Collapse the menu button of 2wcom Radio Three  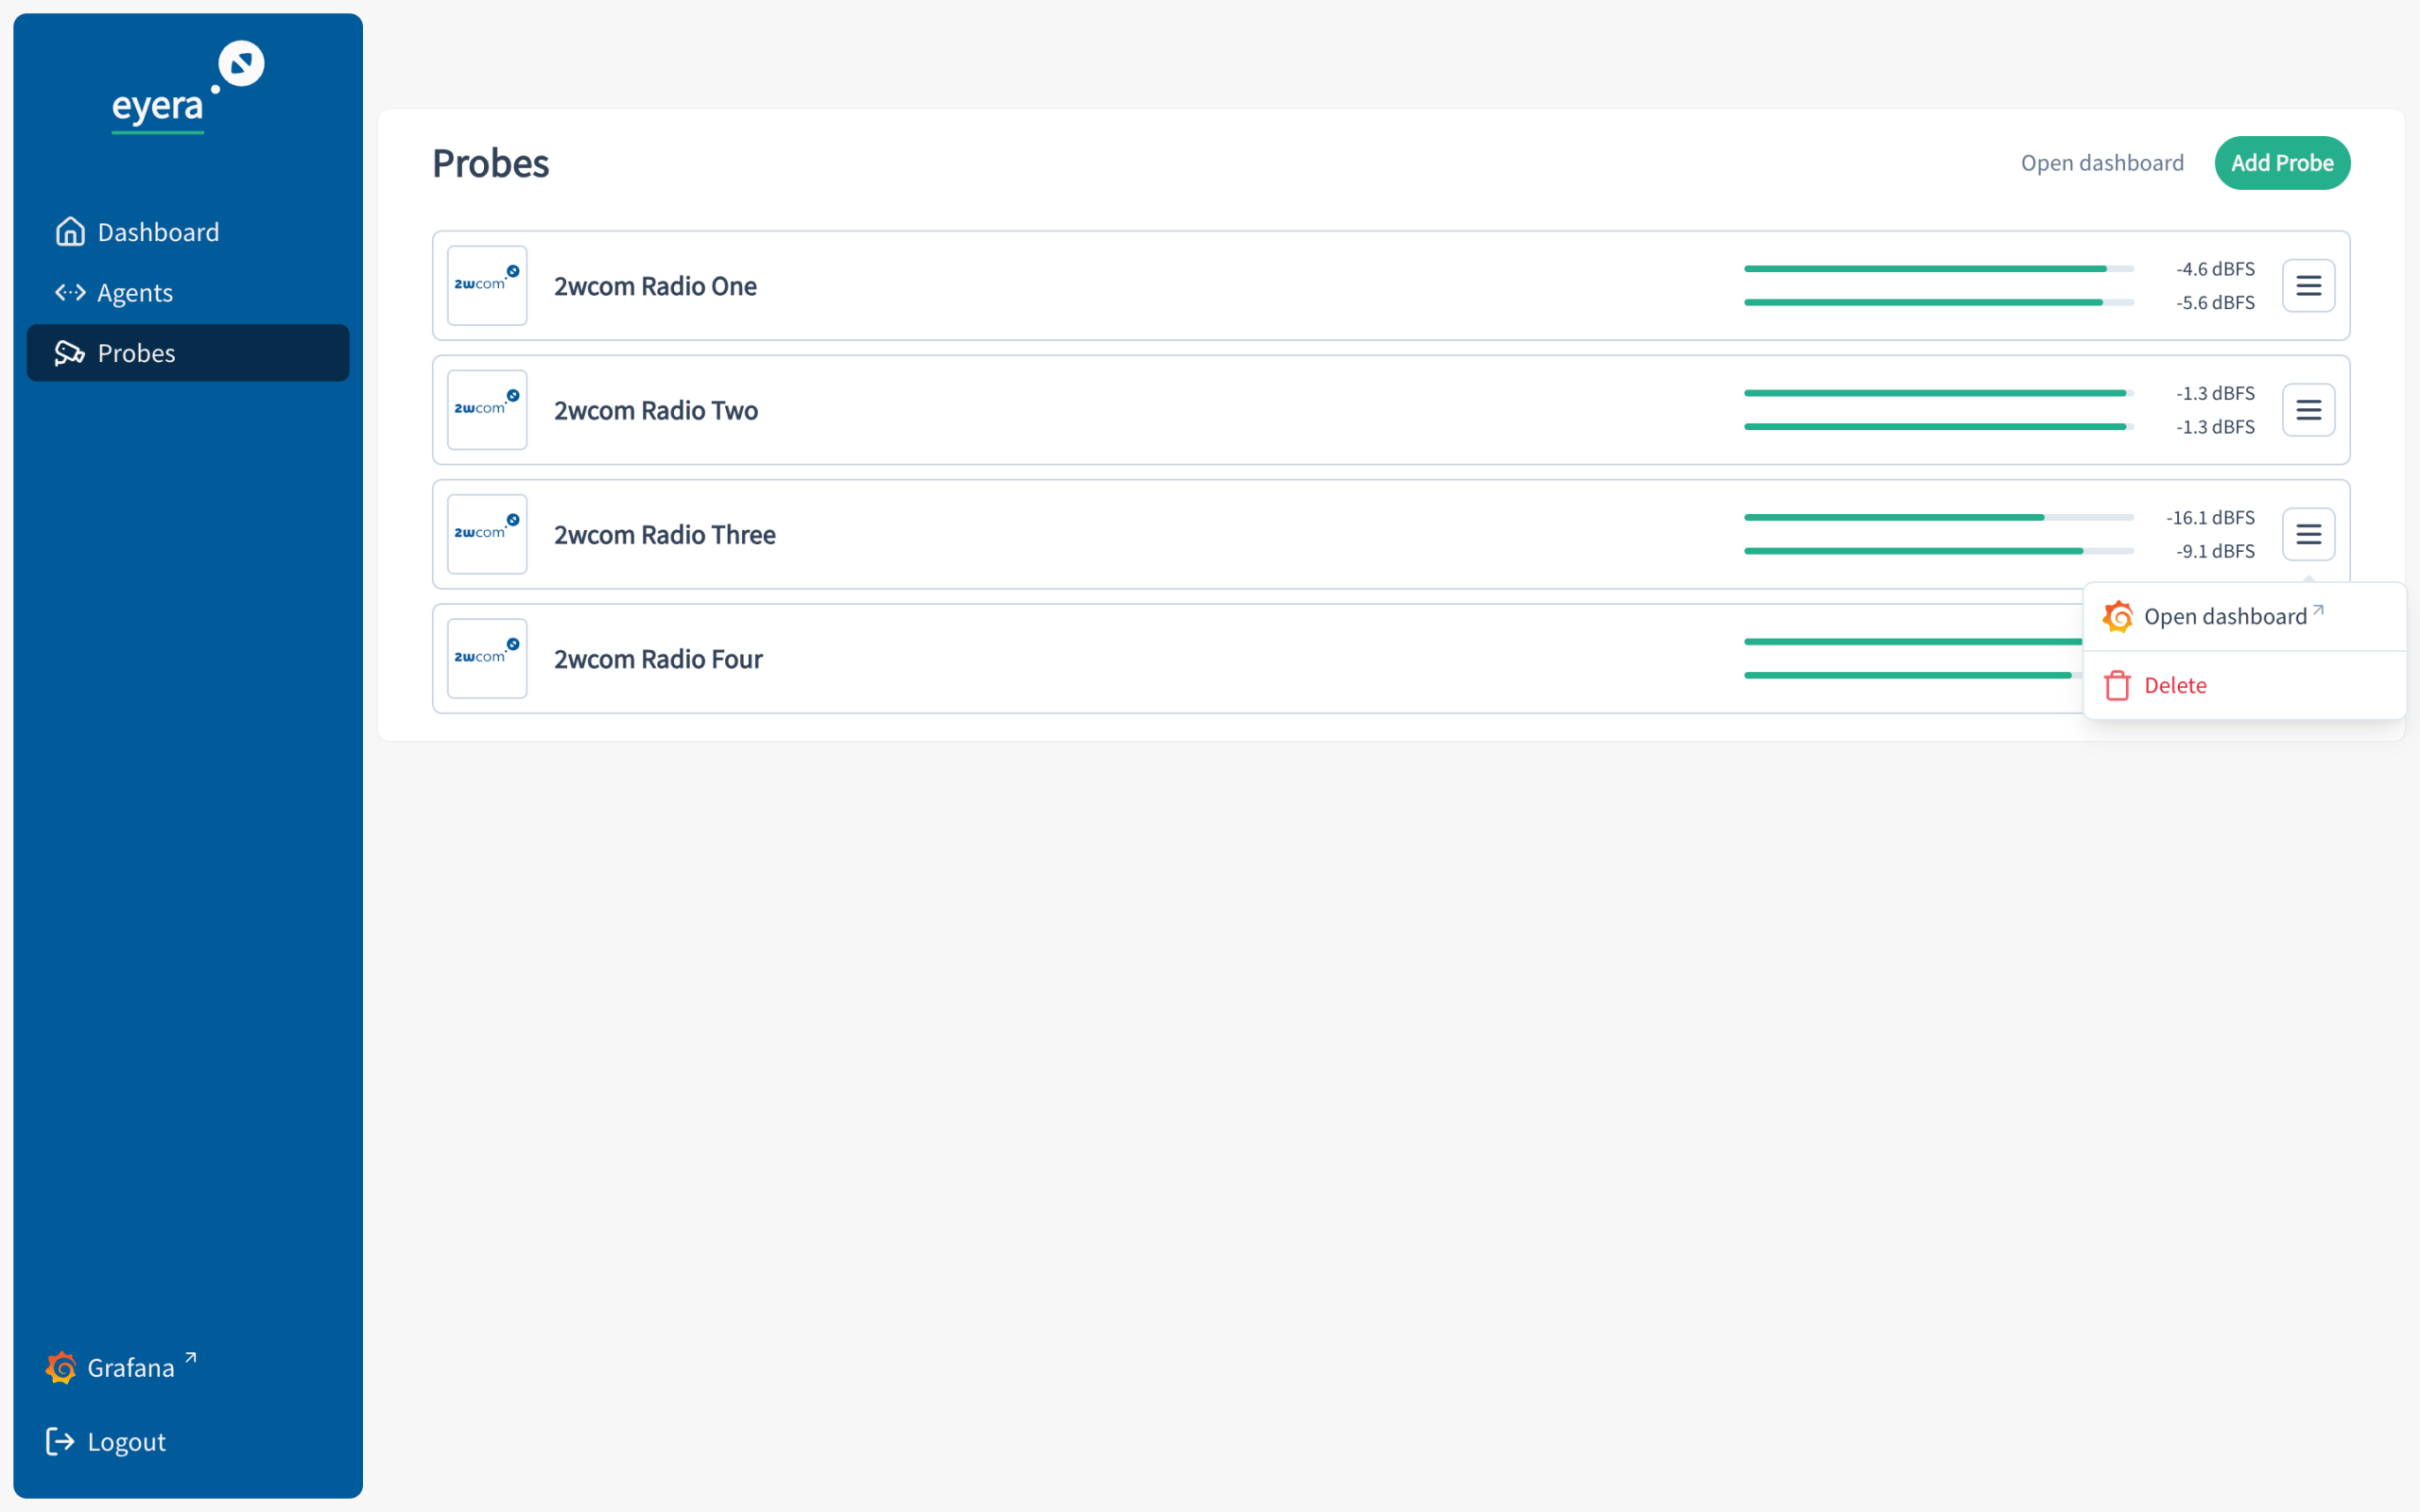click(x=2309, y=534)
